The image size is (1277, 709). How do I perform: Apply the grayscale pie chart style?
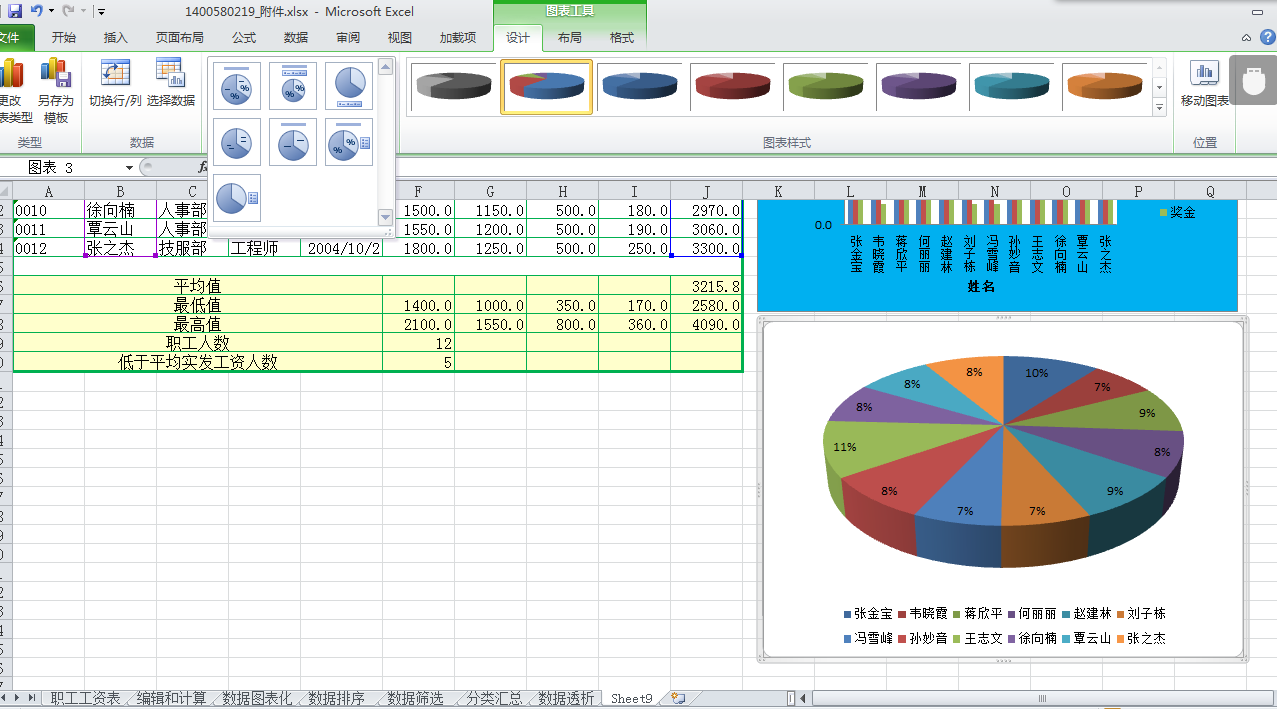coord(454,87)
